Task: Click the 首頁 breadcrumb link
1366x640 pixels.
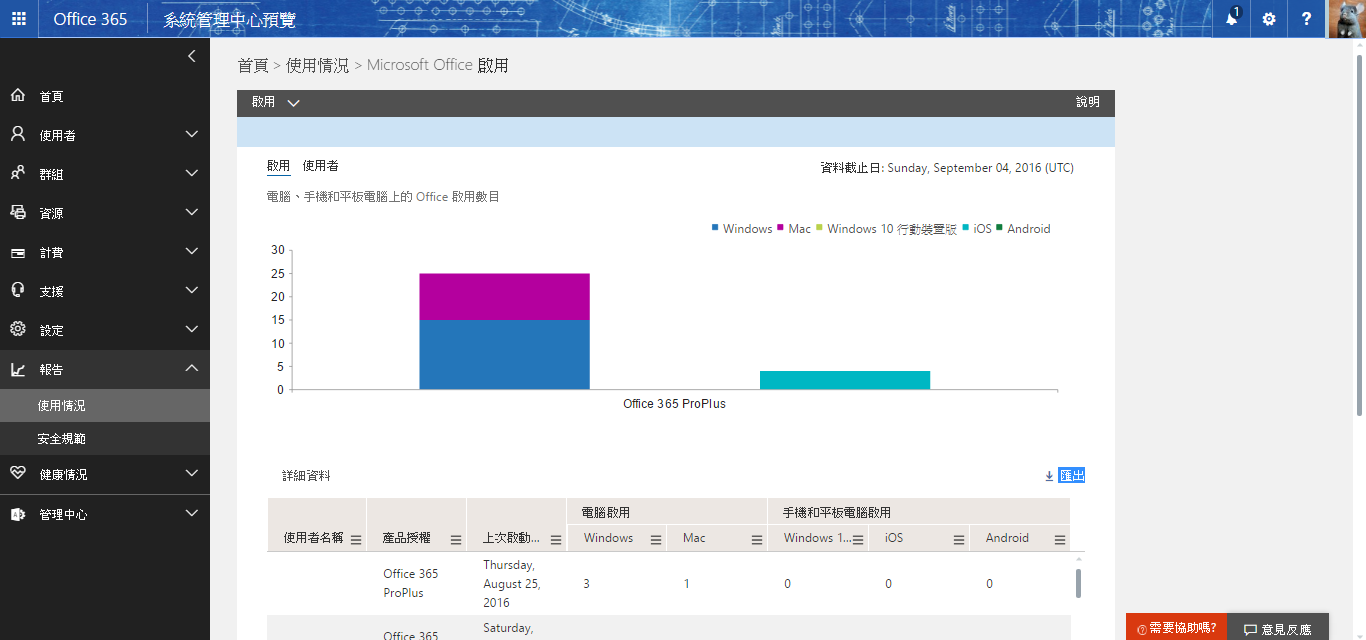Action: point(253,65)
